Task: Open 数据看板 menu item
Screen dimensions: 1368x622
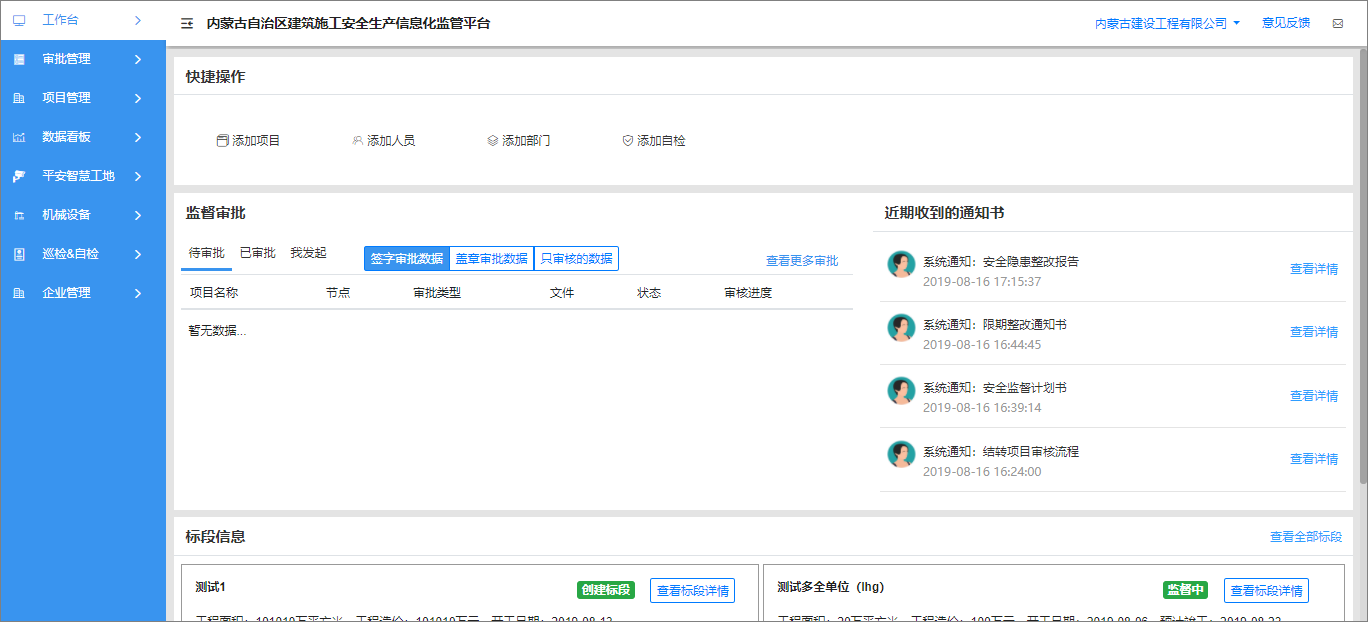Action: click(83, 137)
